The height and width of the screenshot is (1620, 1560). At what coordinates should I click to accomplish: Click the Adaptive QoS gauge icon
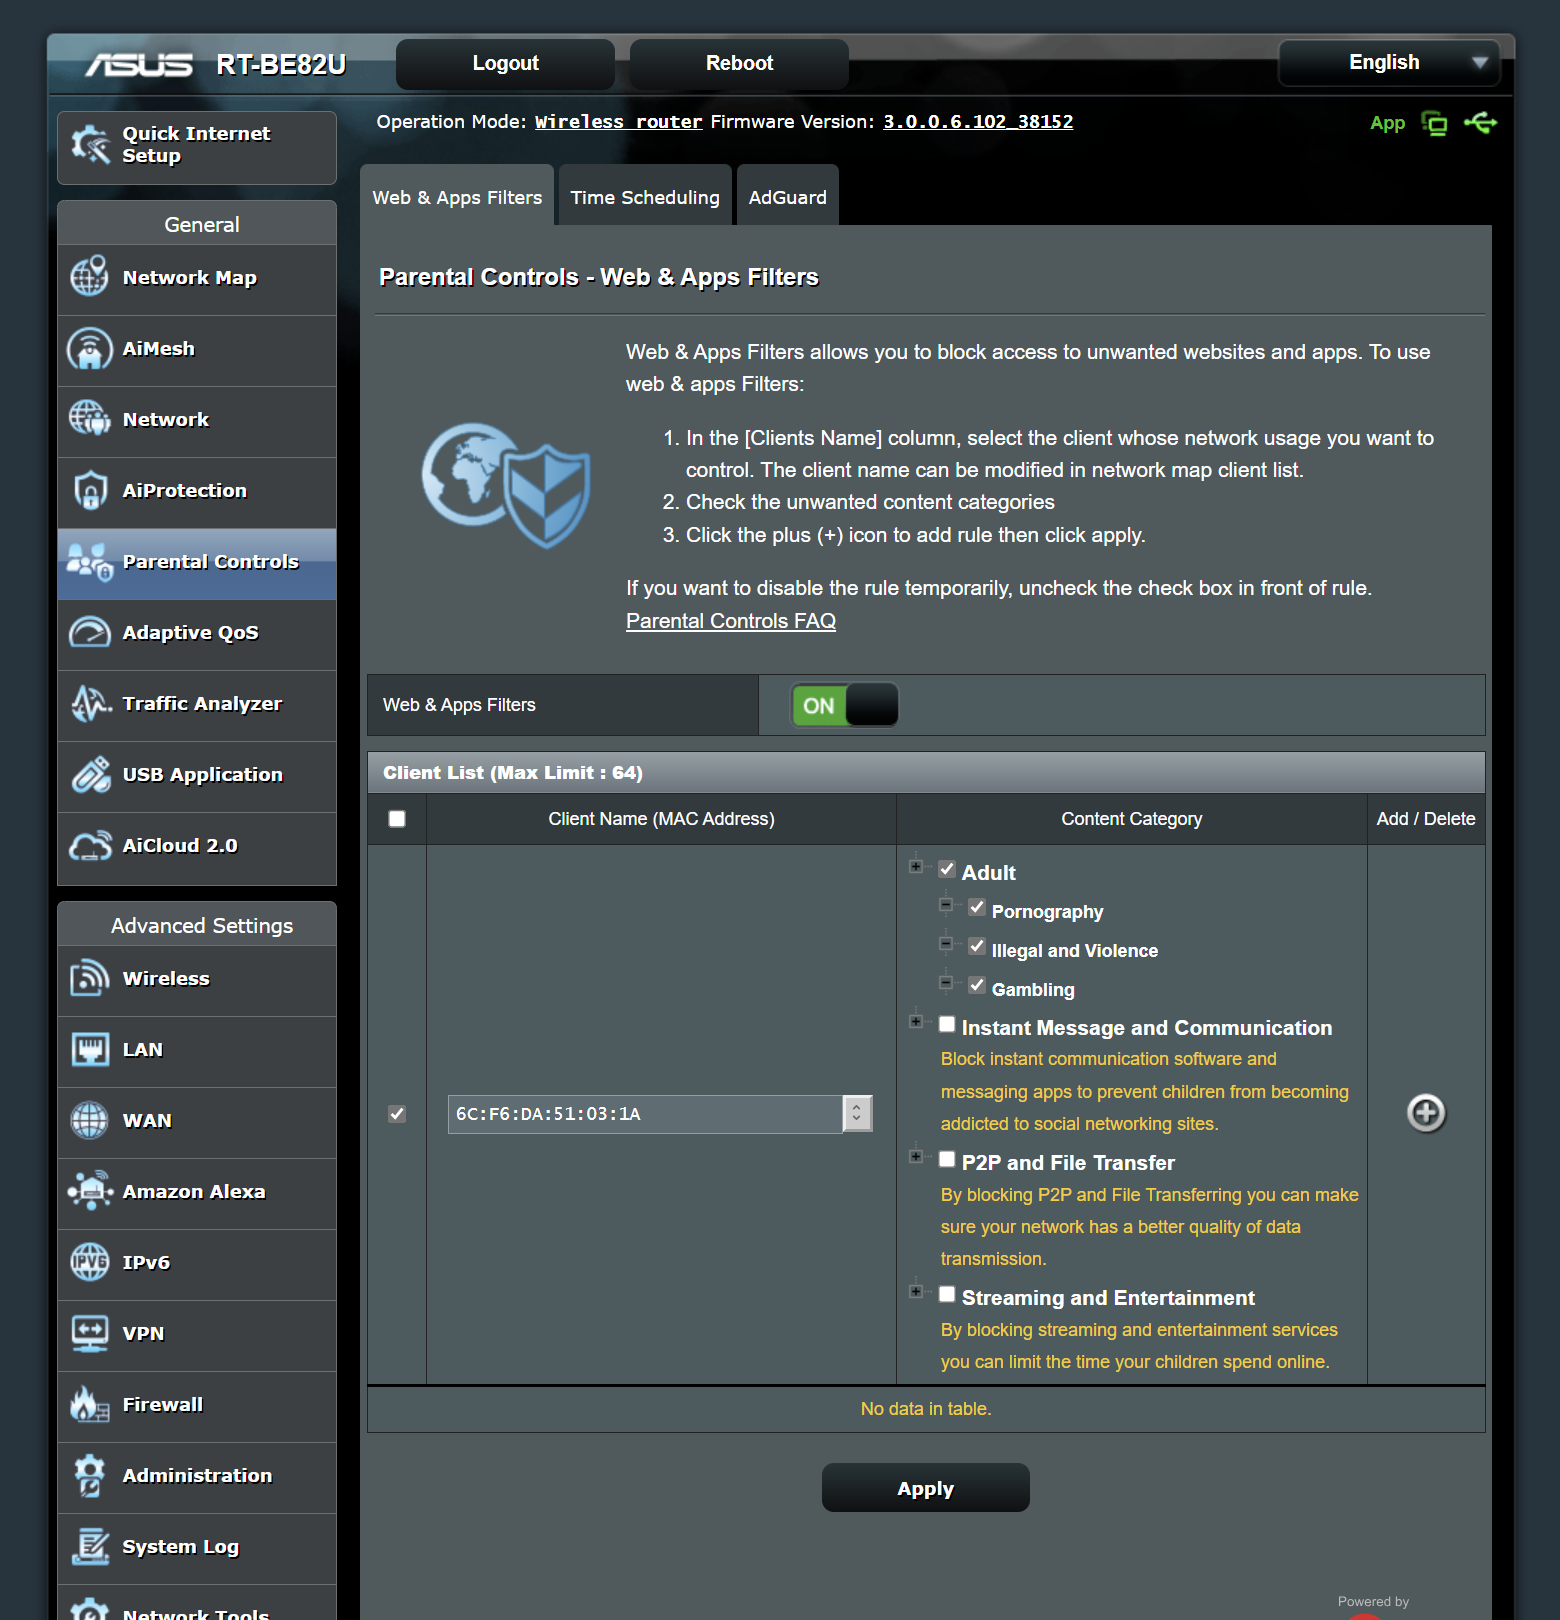click(90, 632)
